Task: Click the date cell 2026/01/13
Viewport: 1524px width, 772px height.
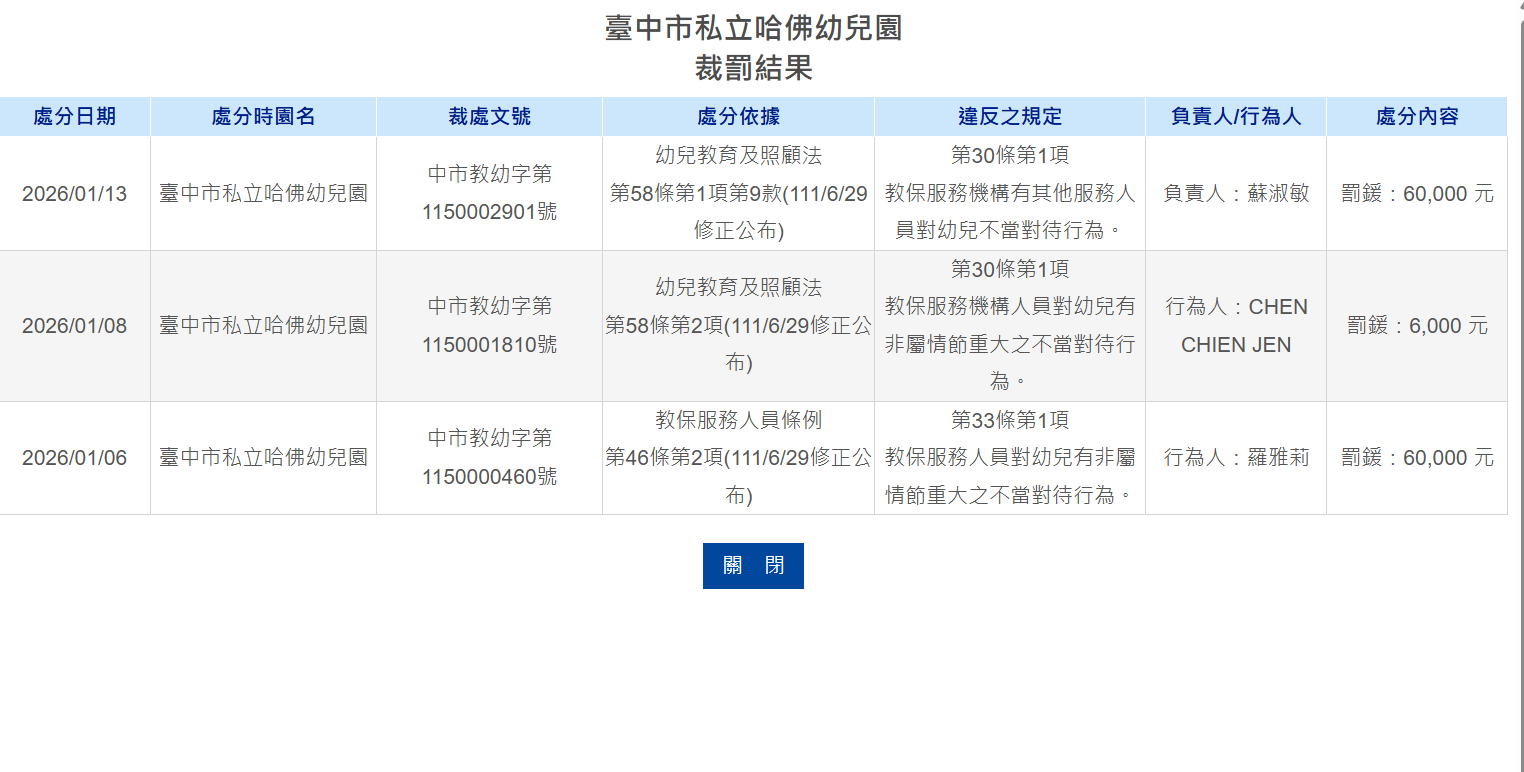Action: 75,194
